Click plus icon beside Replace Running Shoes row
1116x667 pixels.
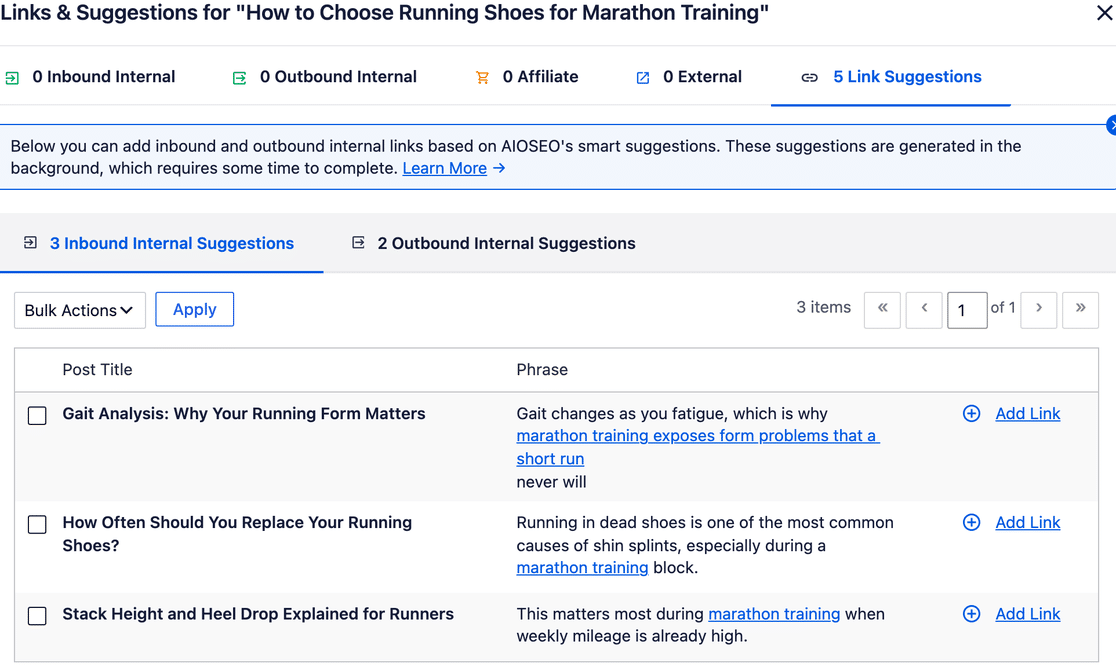[x=972, y=522]
